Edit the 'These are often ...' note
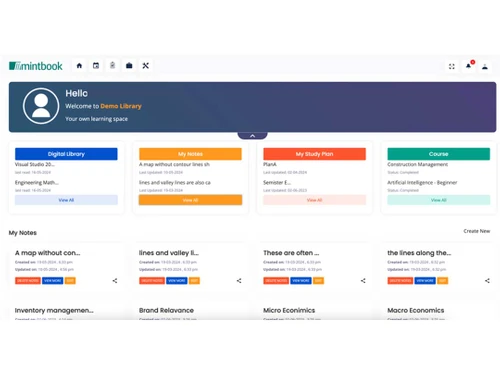Image resolution: width=500 pixels, height=375 pixels. [318, 281]
